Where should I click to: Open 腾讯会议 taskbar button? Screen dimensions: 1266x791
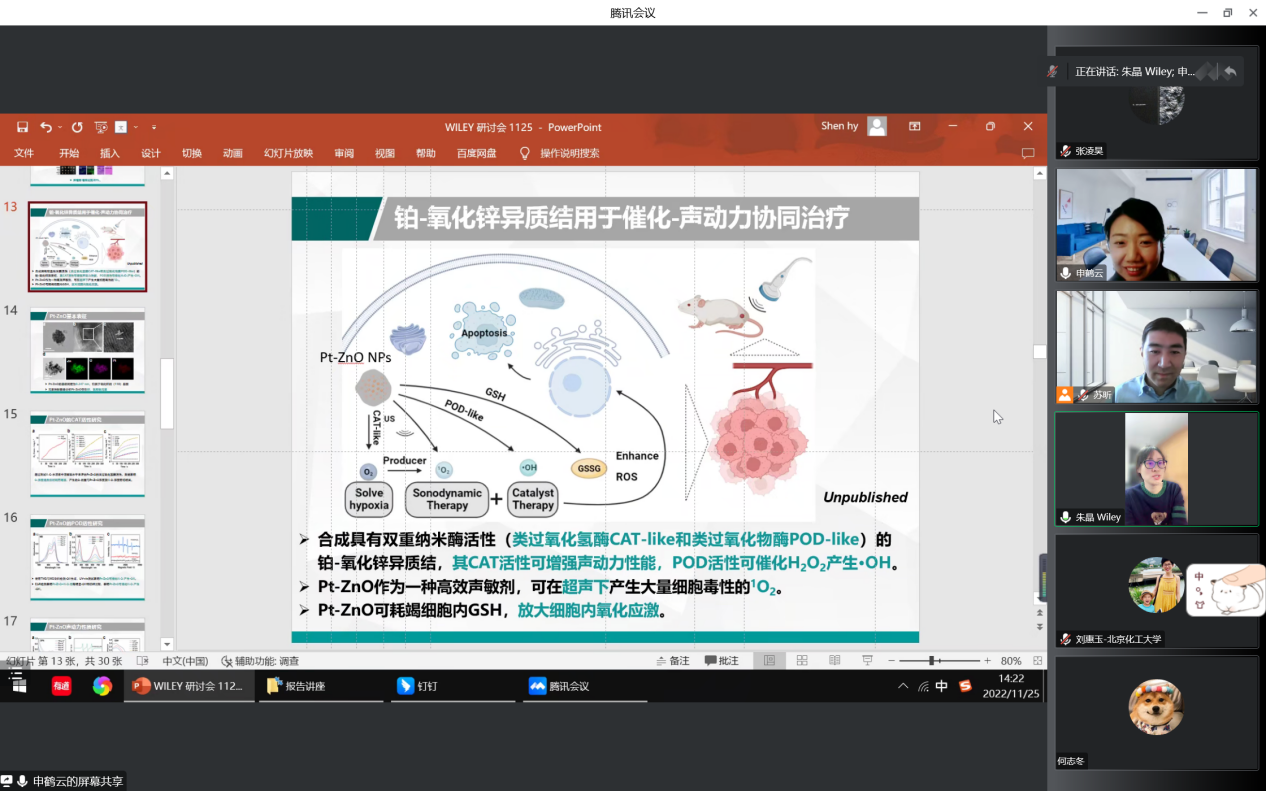[x=587, y=686]
